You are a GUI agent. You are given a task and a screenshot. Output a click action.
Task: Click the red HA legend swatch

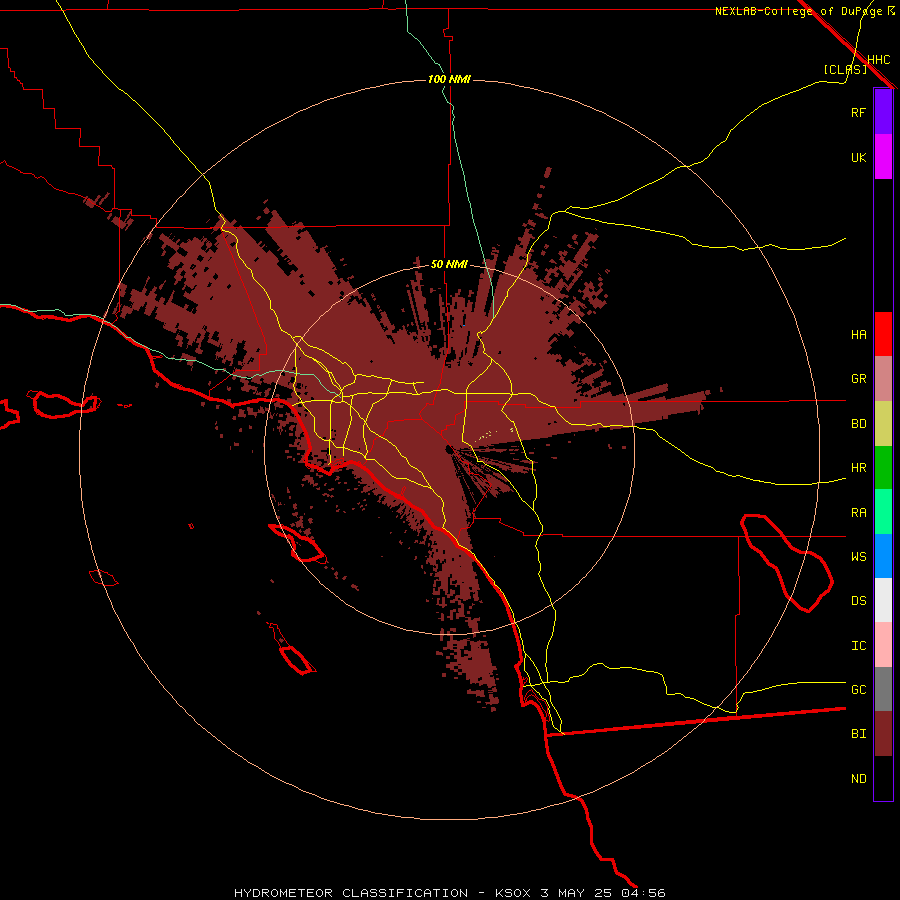click(883, 334)
